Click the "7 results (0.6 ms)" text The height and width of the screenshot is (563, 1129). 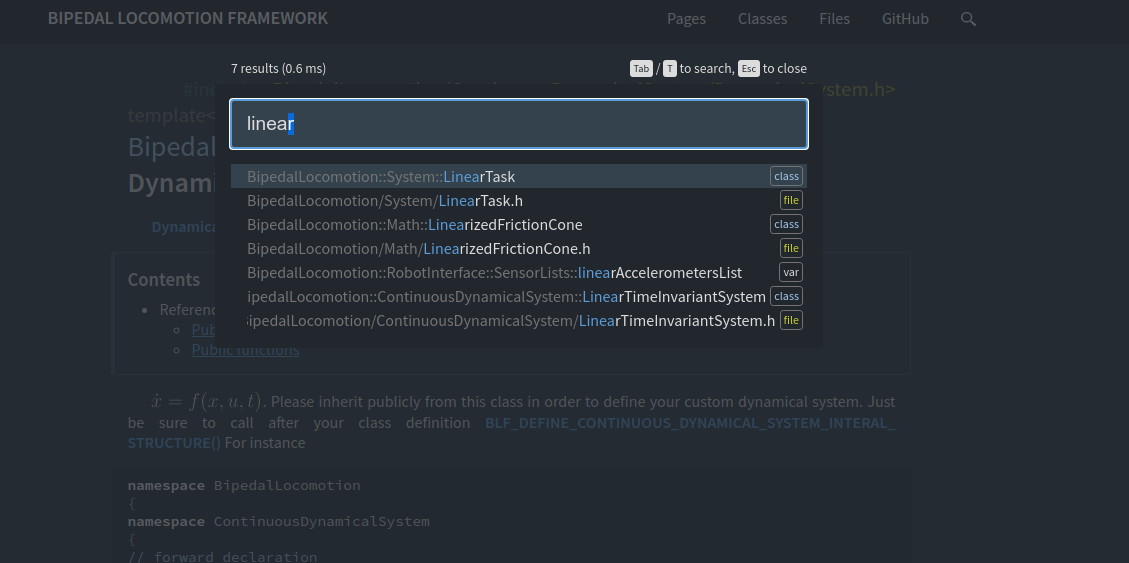(x=279, y=68)
